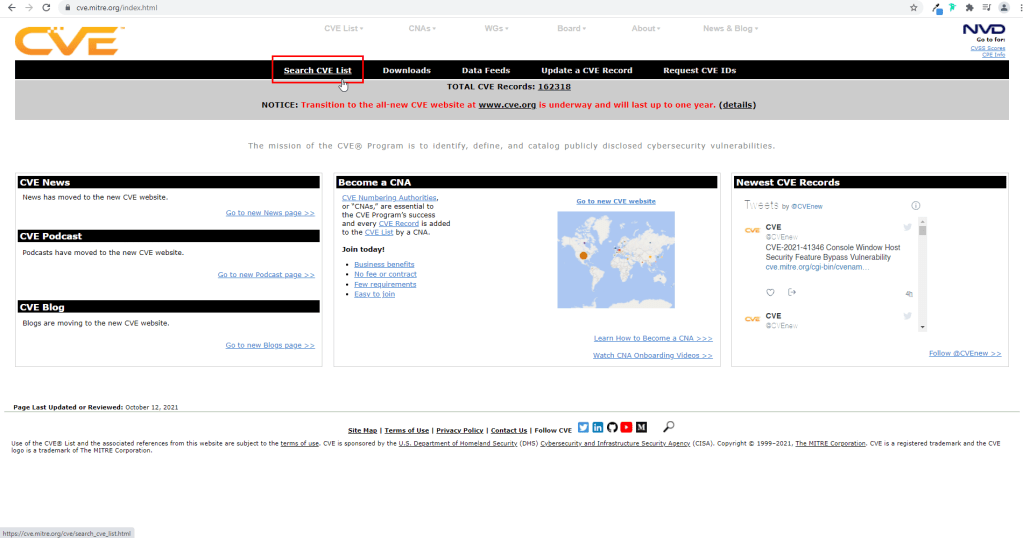The width and height of the screenshot is (1023, 538).
Task: Click the share icon under the first tweet
Action: (x=792, y=292)
